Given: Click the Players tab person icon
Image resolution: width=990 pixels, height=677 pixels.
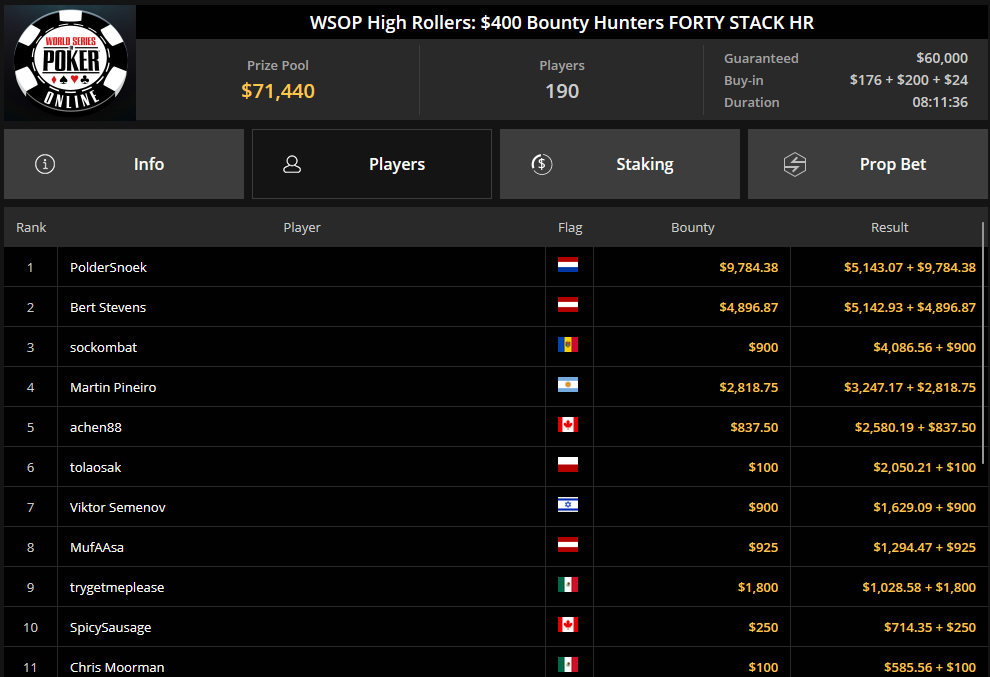Looking at the screenshot, I should [x=292, y=164].
